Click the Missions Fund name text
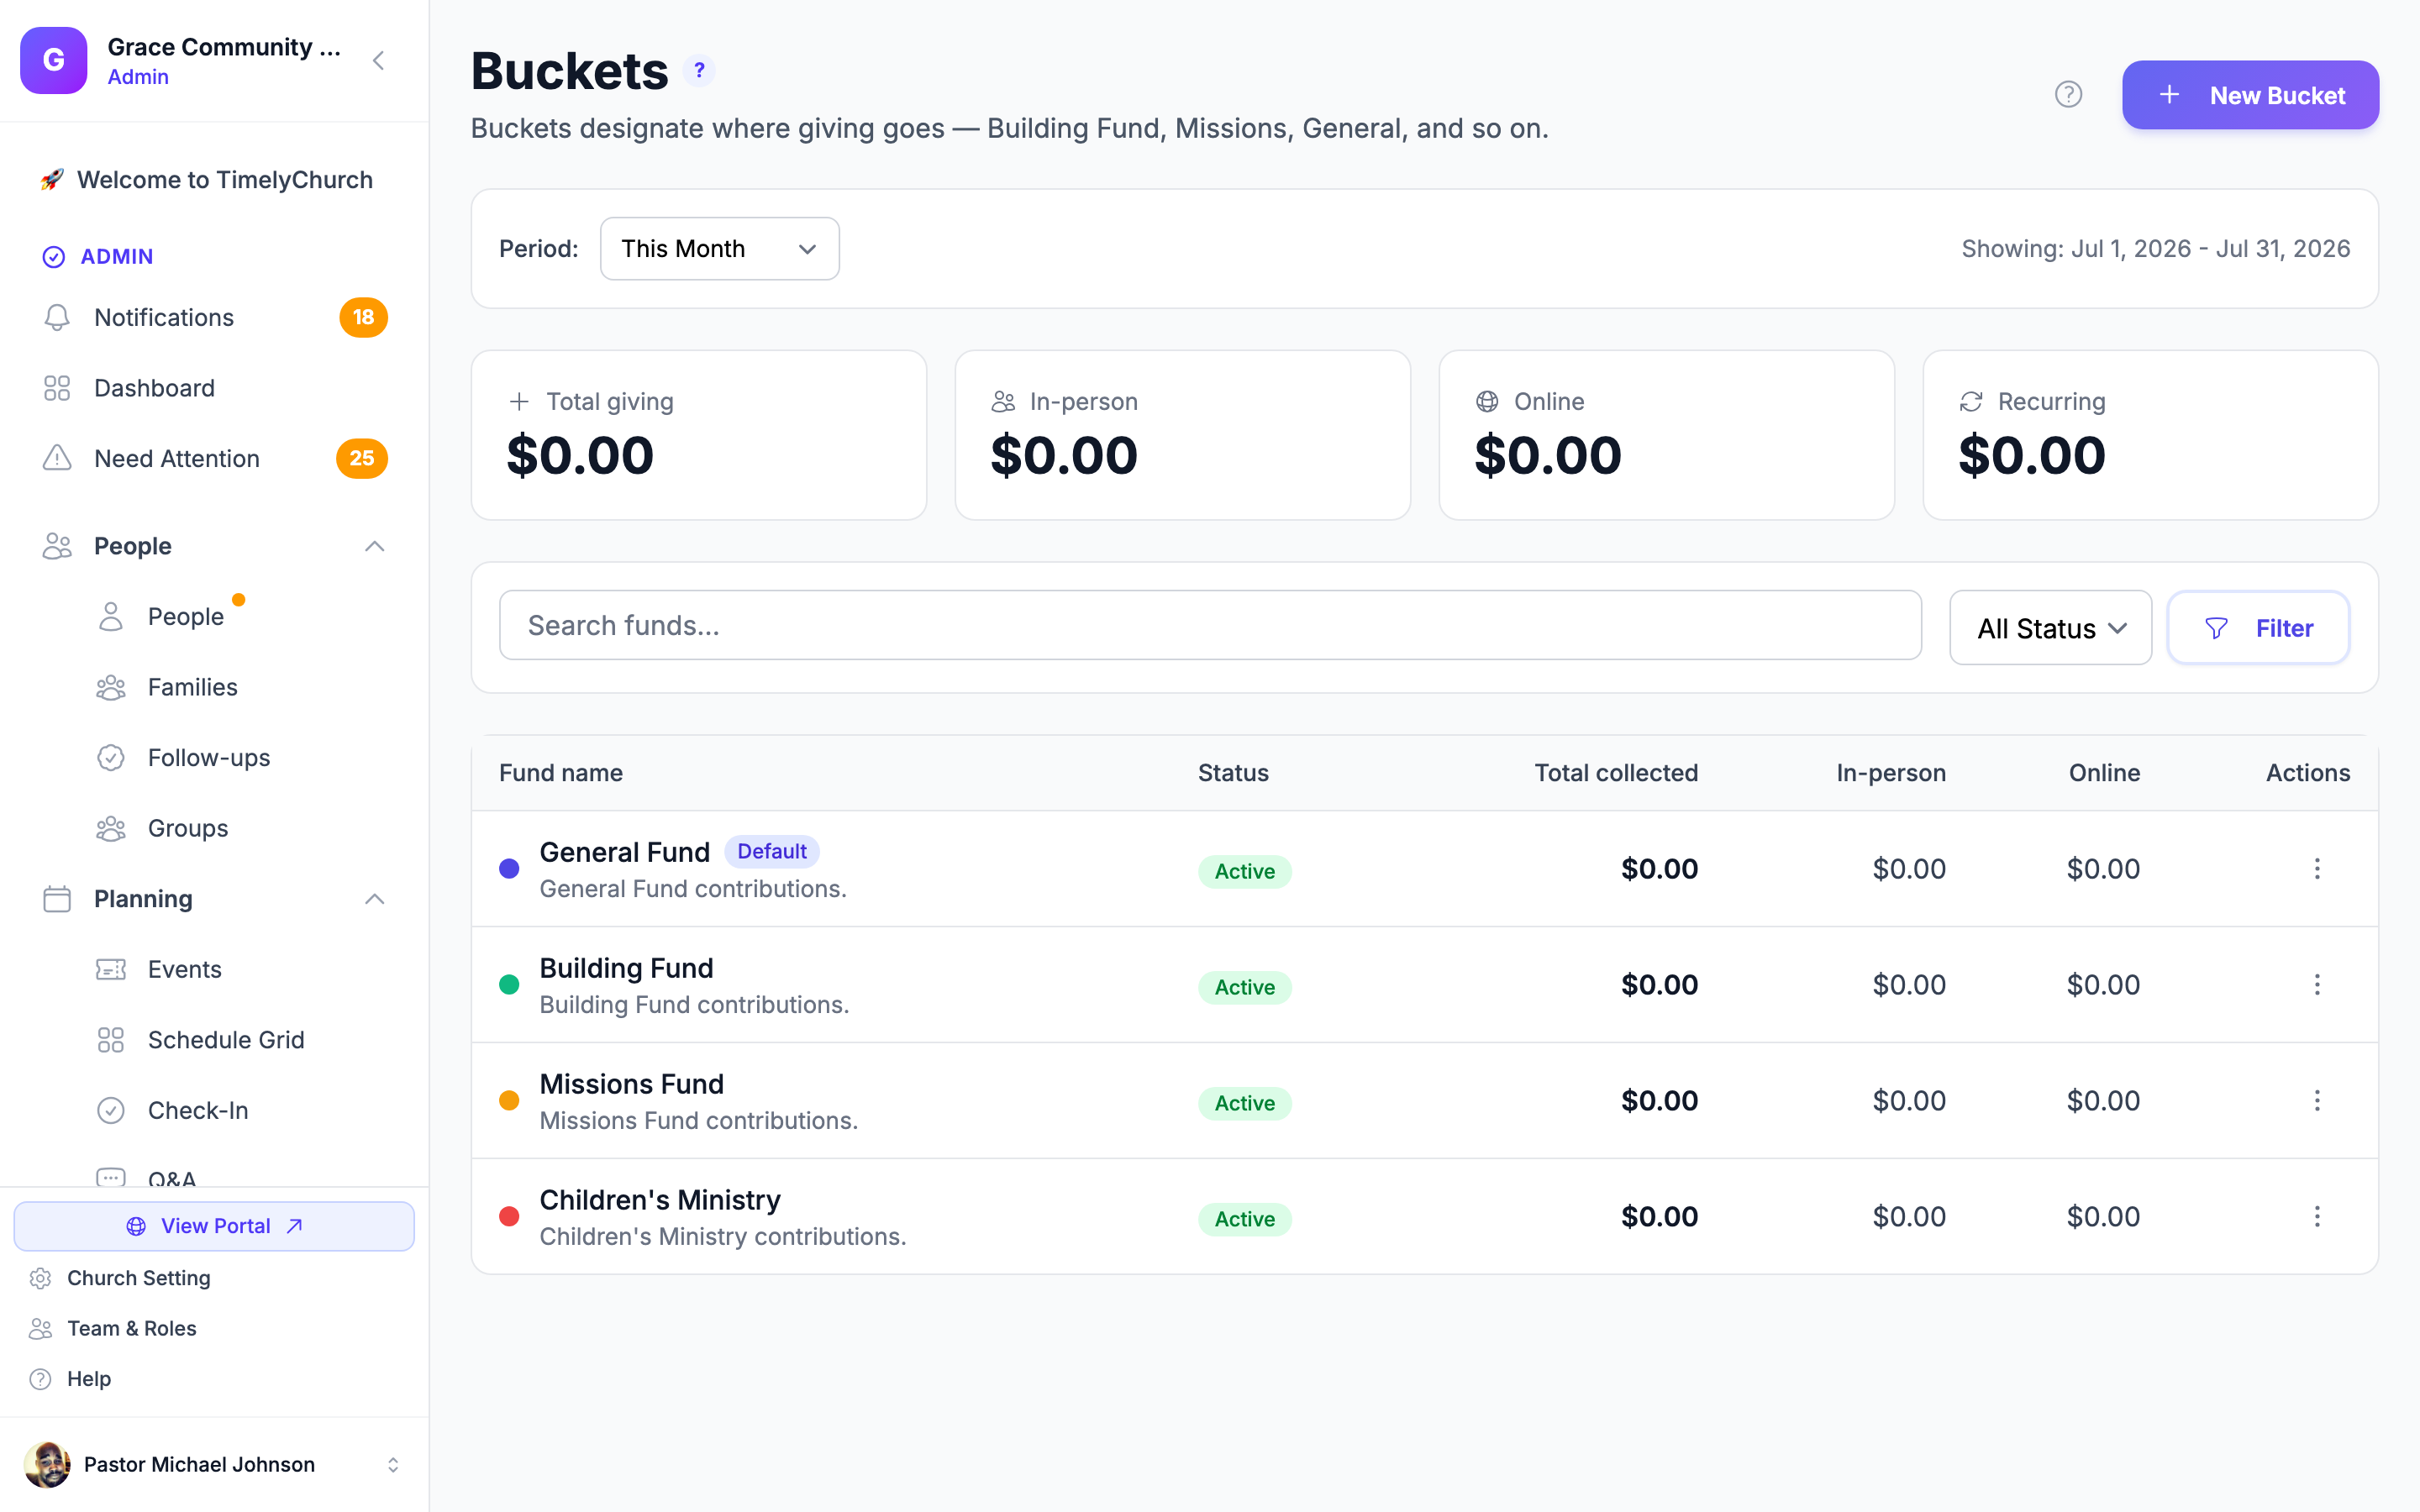 632,1084
